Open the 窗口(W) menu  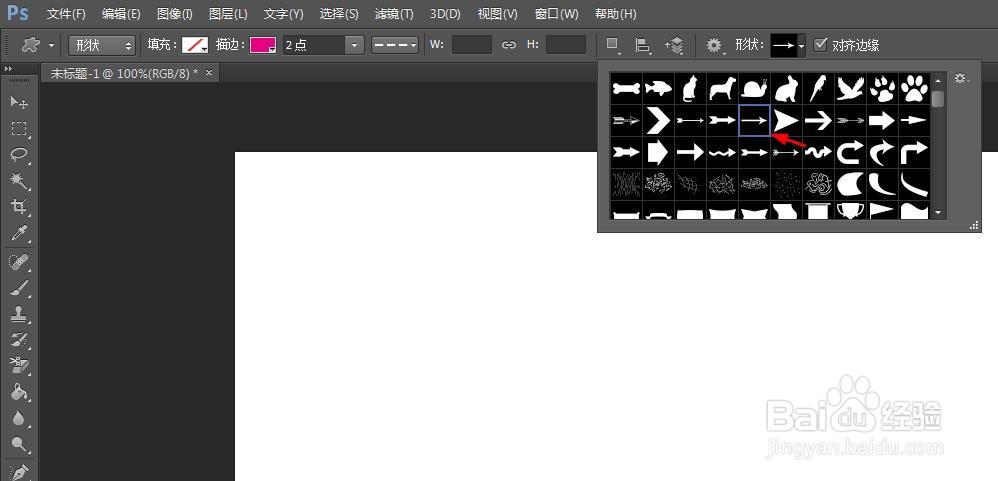click(x=557, y=13)
